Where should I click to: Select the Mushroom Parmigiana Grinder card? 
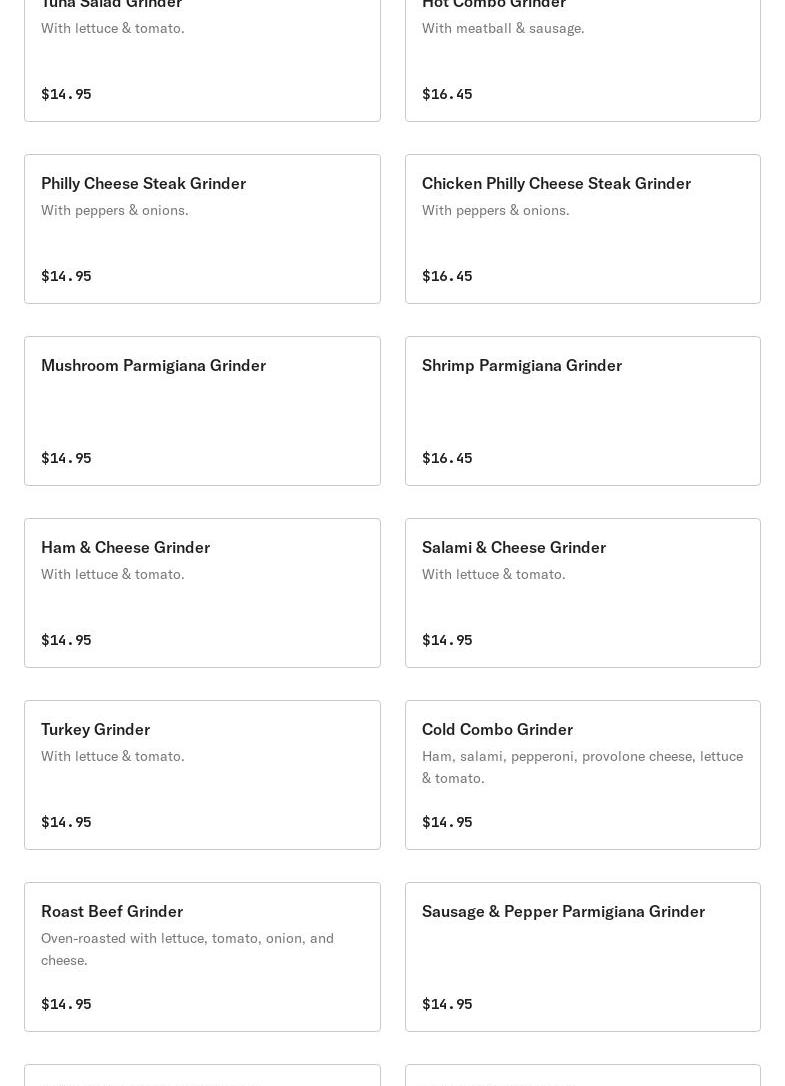click(202, 411)
